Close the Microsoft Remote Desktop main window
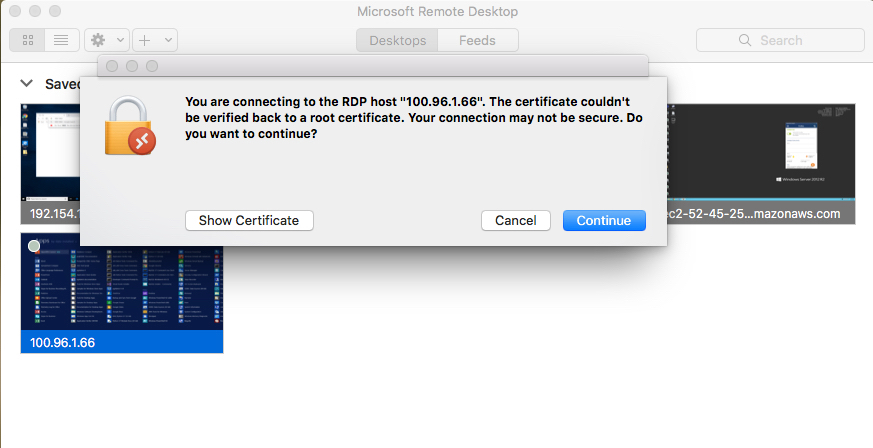Image resolution: width=873 pixels, height=448 pixels. [x=15, y=11]
